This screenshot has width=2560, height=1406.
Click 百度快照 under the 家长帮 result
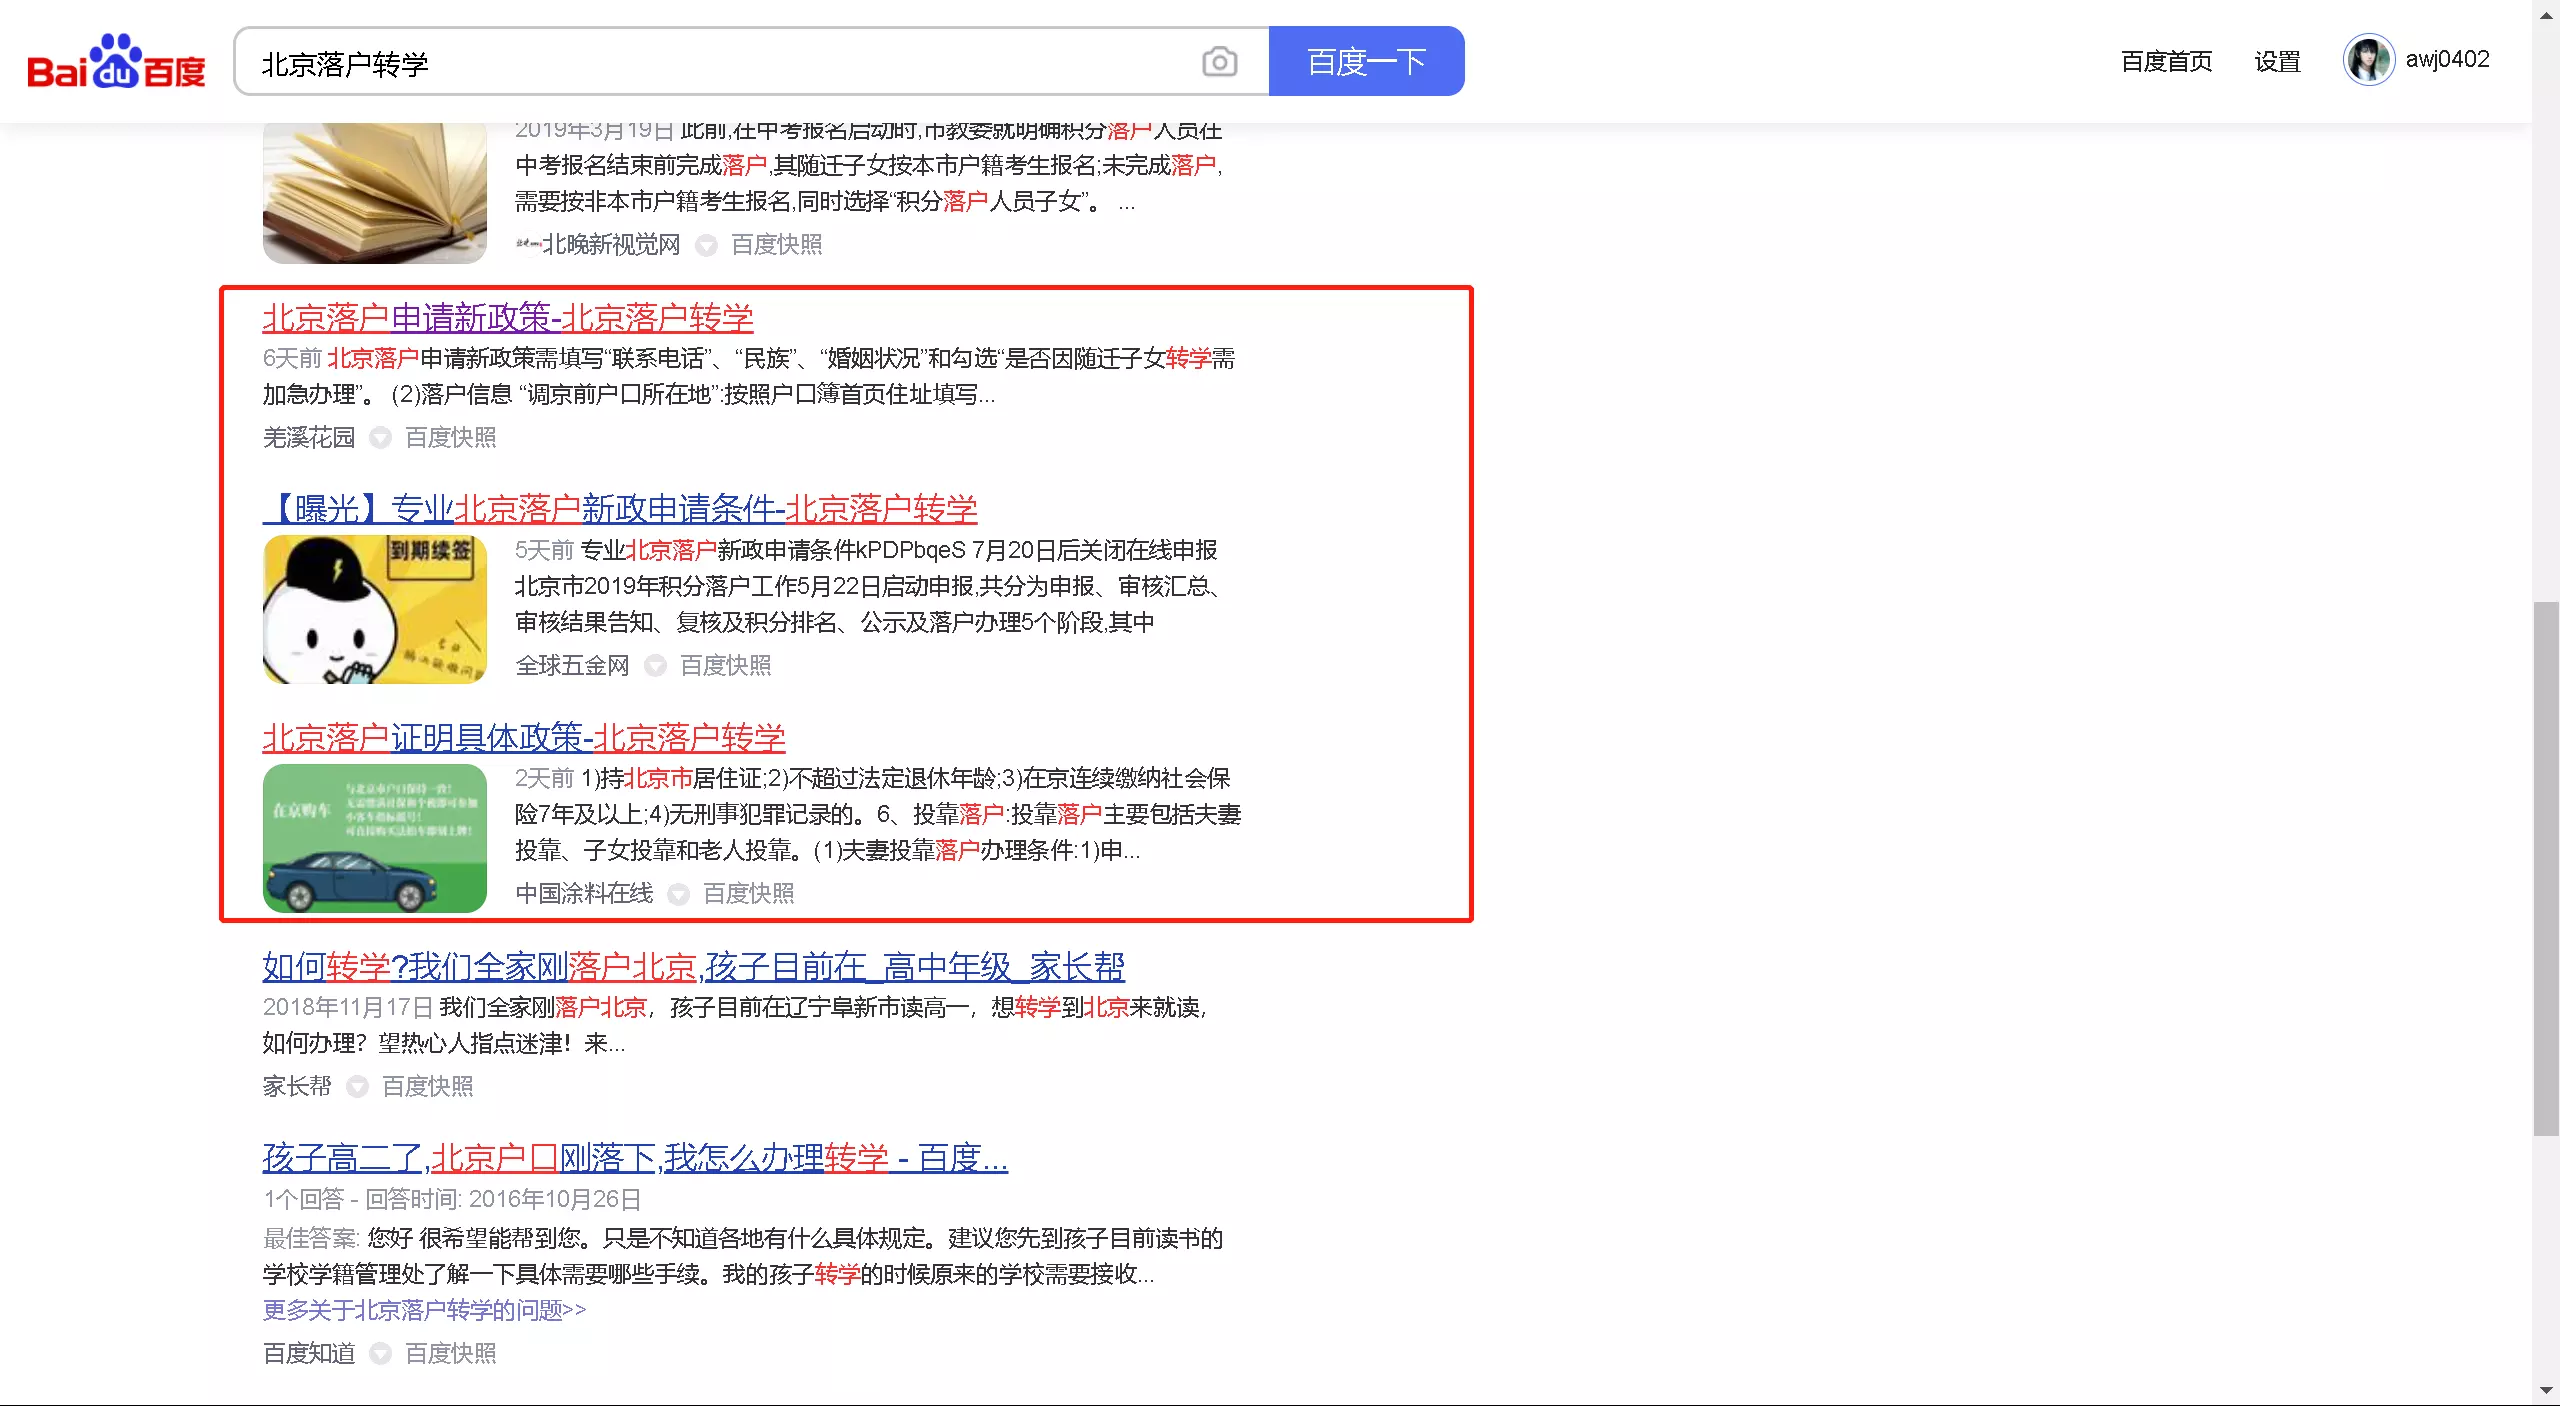pos(426,1087)
